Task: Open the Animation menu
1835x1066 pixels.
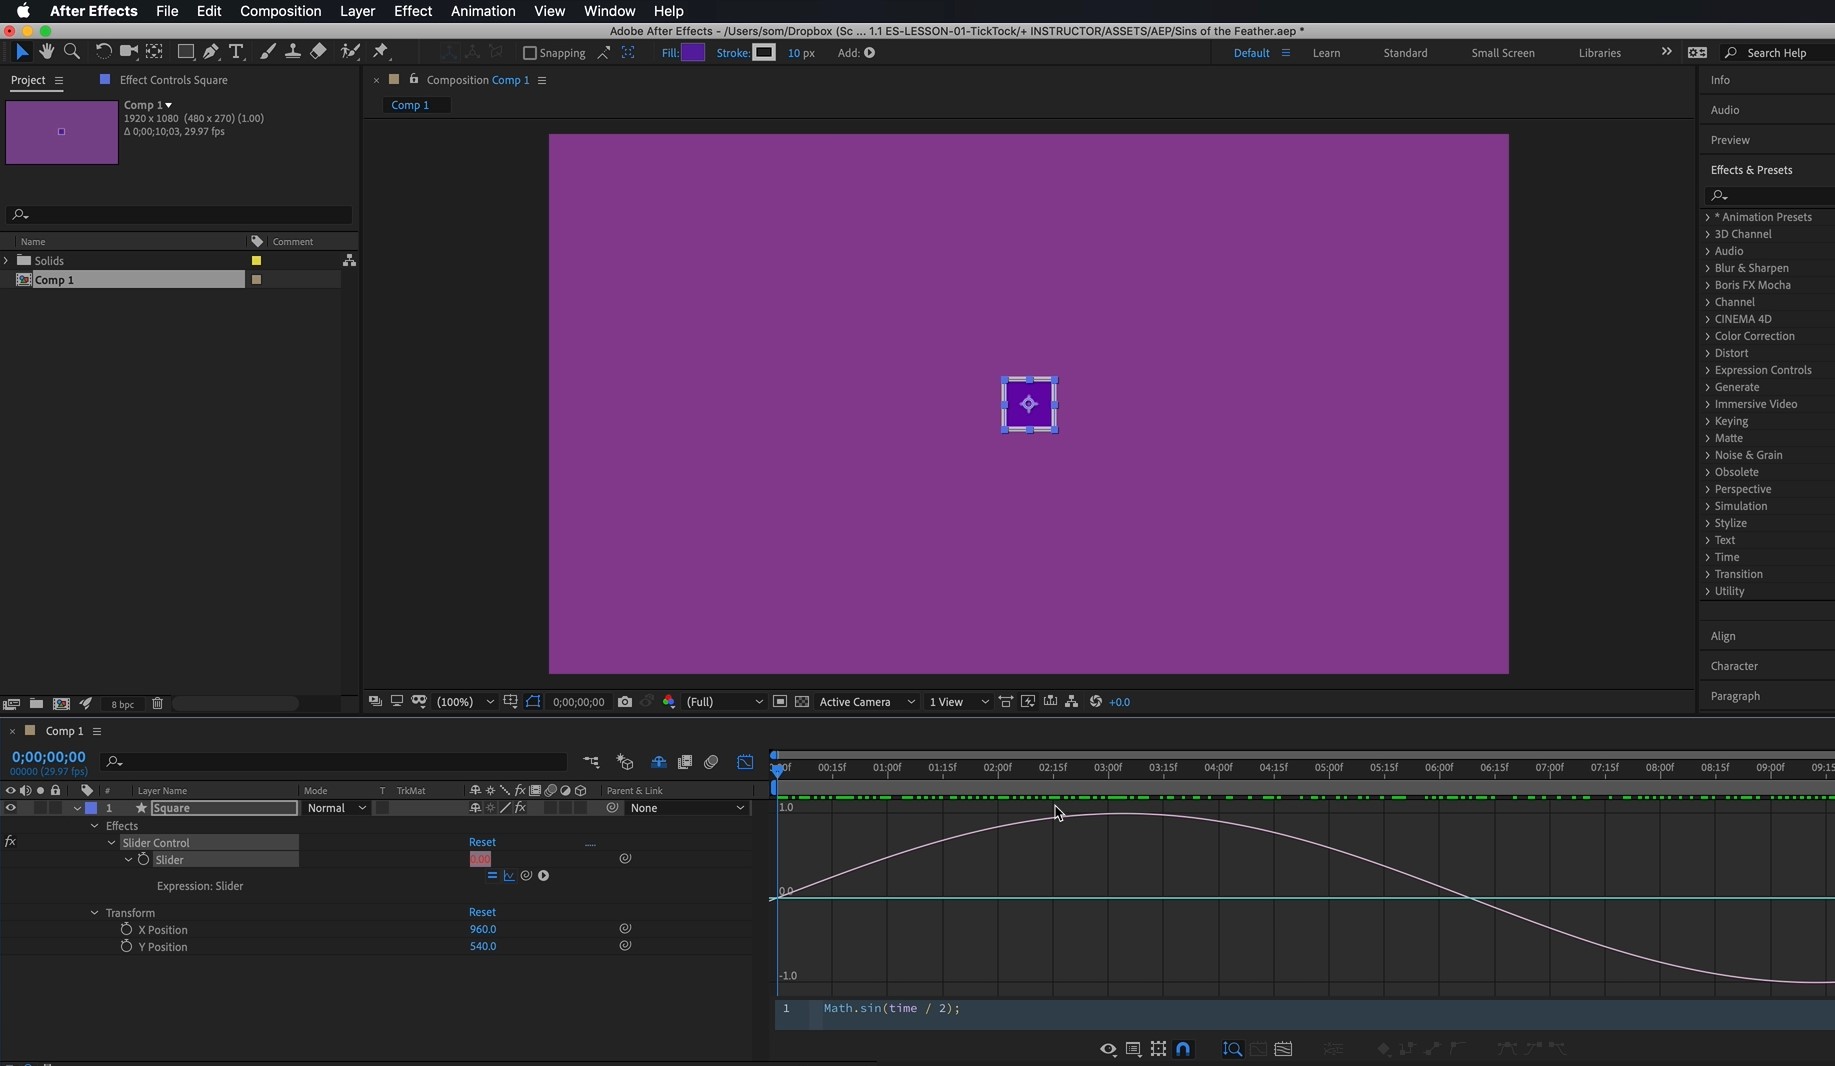Action: tap(483, 11)
